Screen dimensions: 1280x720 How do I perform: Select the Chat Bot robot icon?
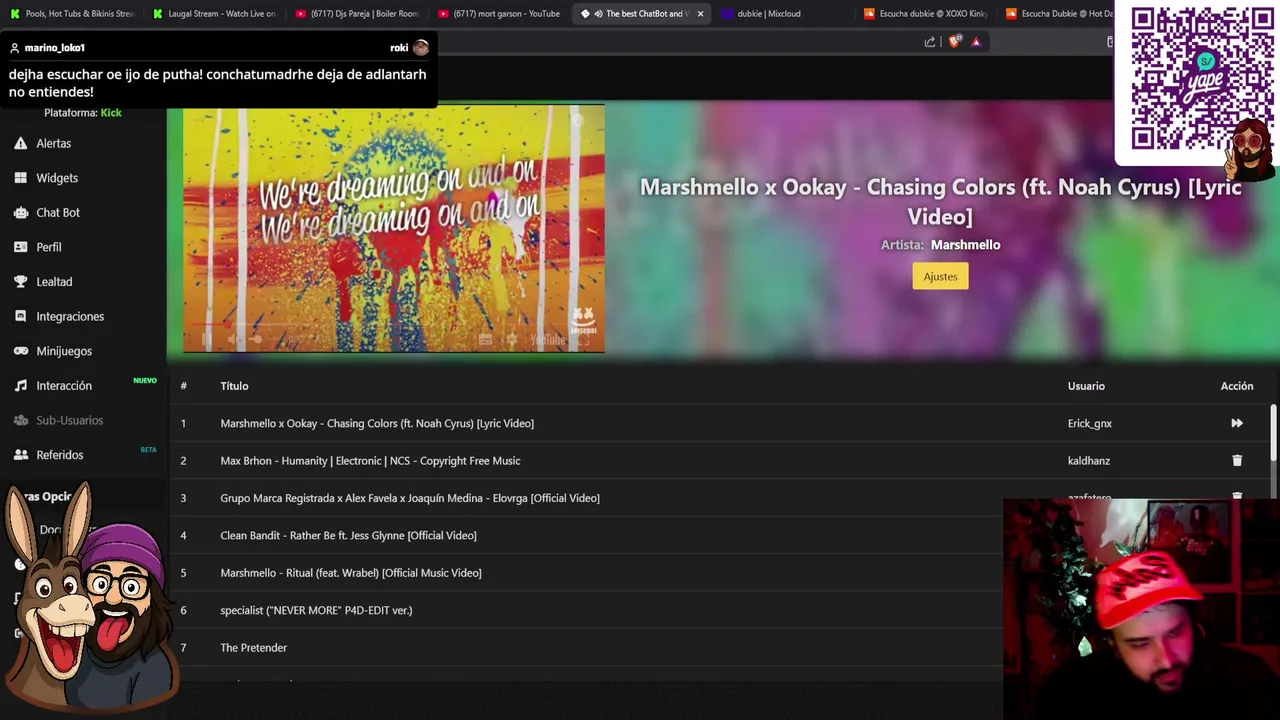20,212
